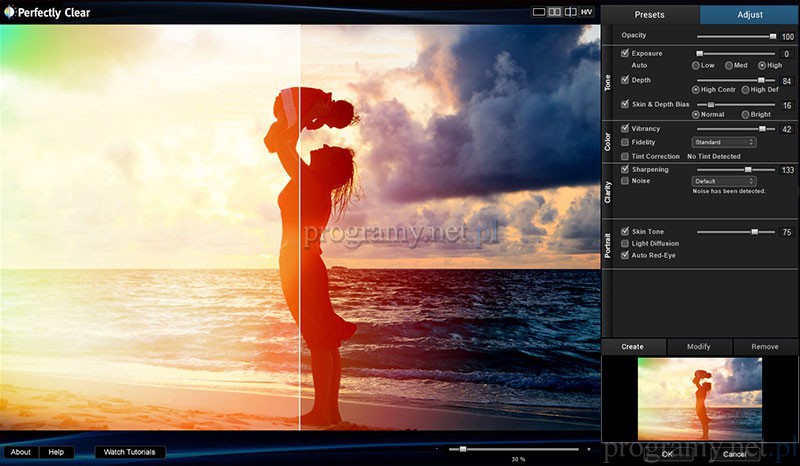The height and width of the screenshot is (466, 800).
Task: Toggle the H/V orientation icon
Action: pyautogui.click(x=586, y=12)
